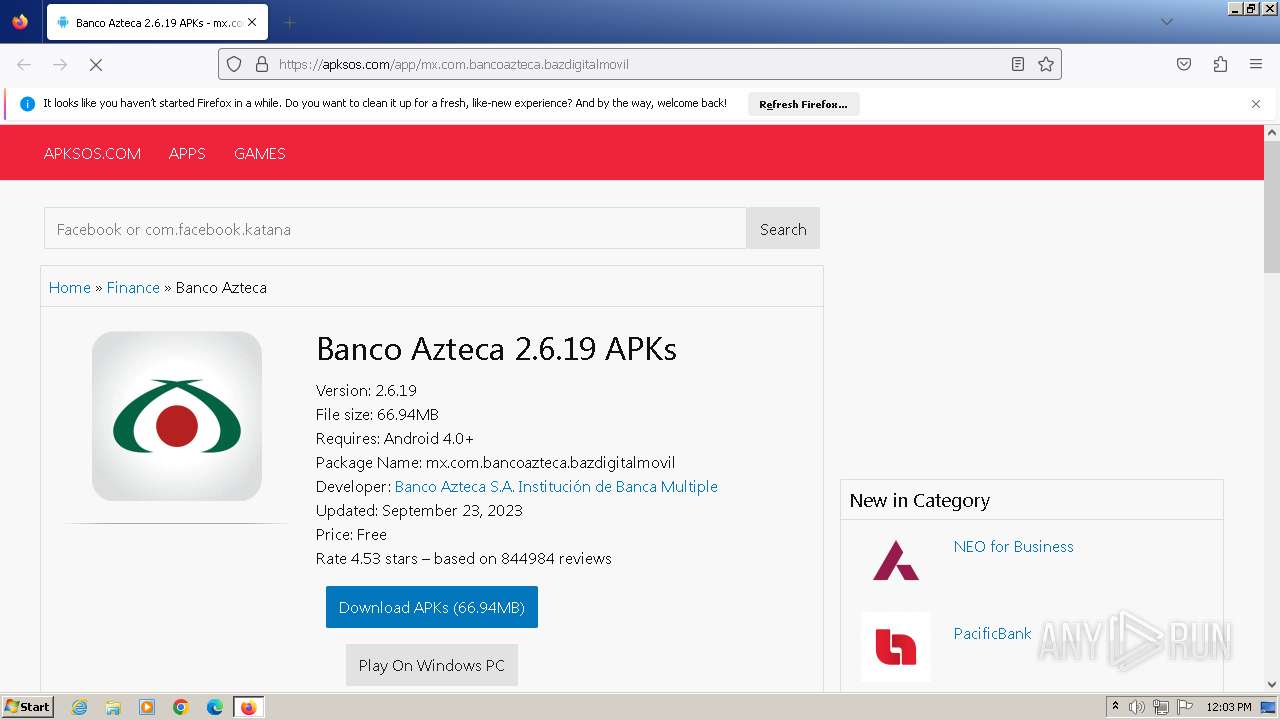Click the New in Category heading
The height and width of the screenshot is (720, 1280).
click(920, 500)
